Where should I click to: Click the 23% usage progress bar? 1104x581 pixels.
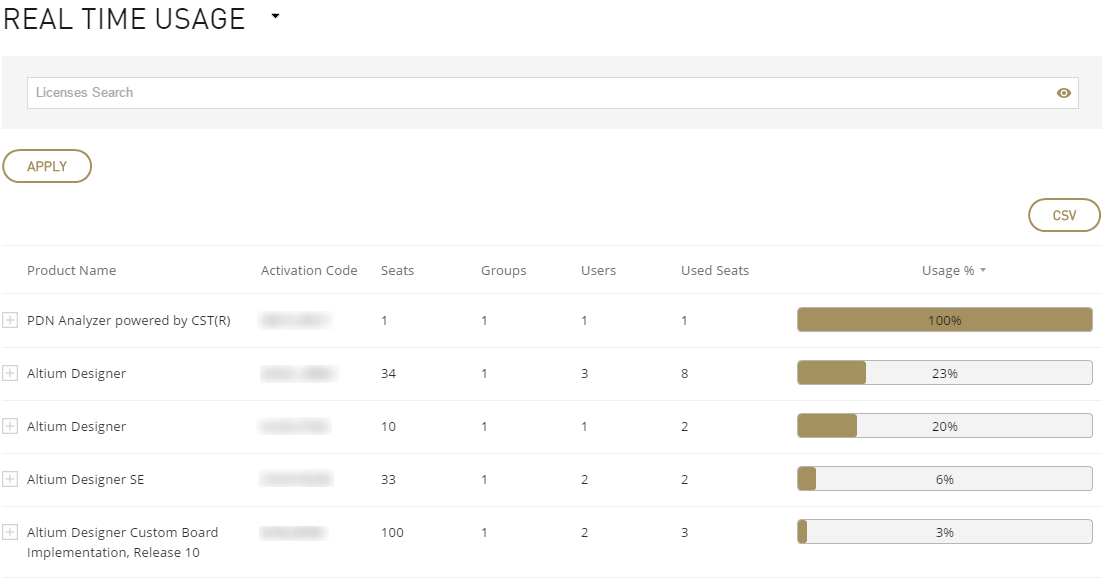point(944,373)
